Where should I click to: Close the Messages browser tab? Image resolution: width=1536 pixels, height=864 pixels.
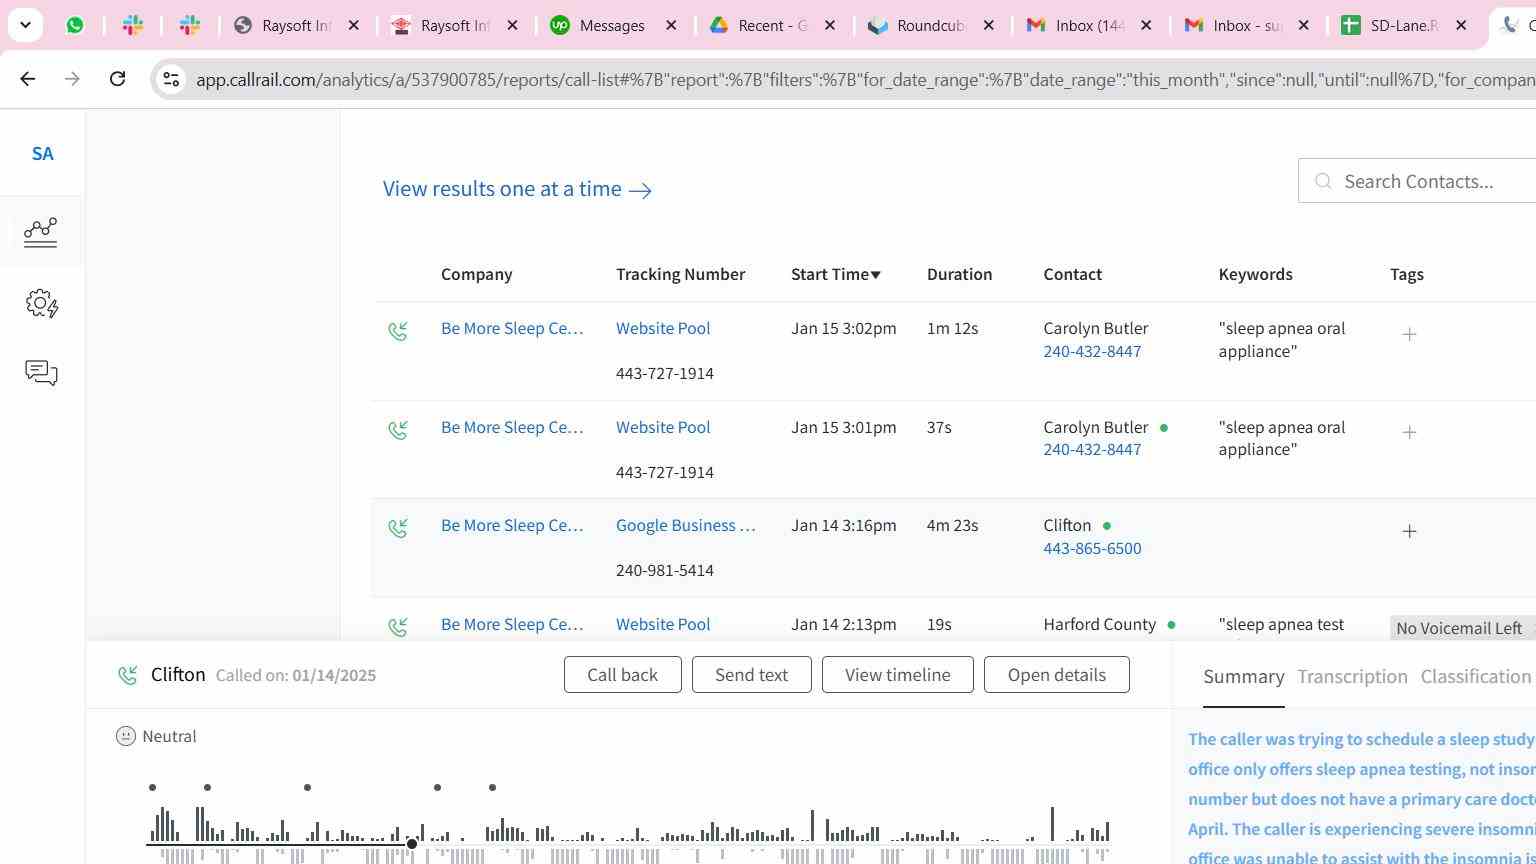coord(671,25)
